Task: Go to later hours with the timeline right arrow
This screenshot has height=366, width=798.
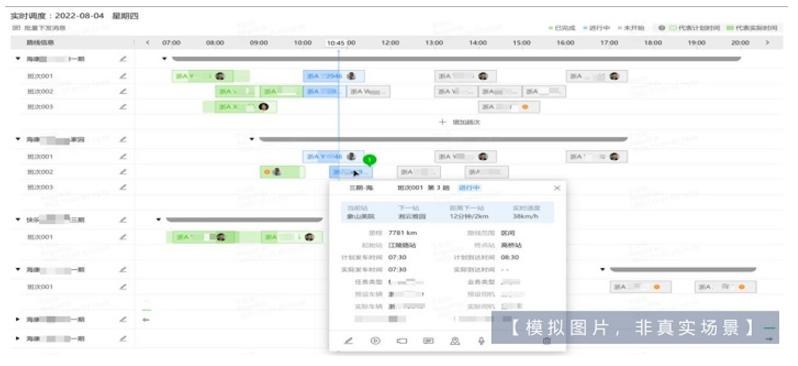Action: (767, 43)
